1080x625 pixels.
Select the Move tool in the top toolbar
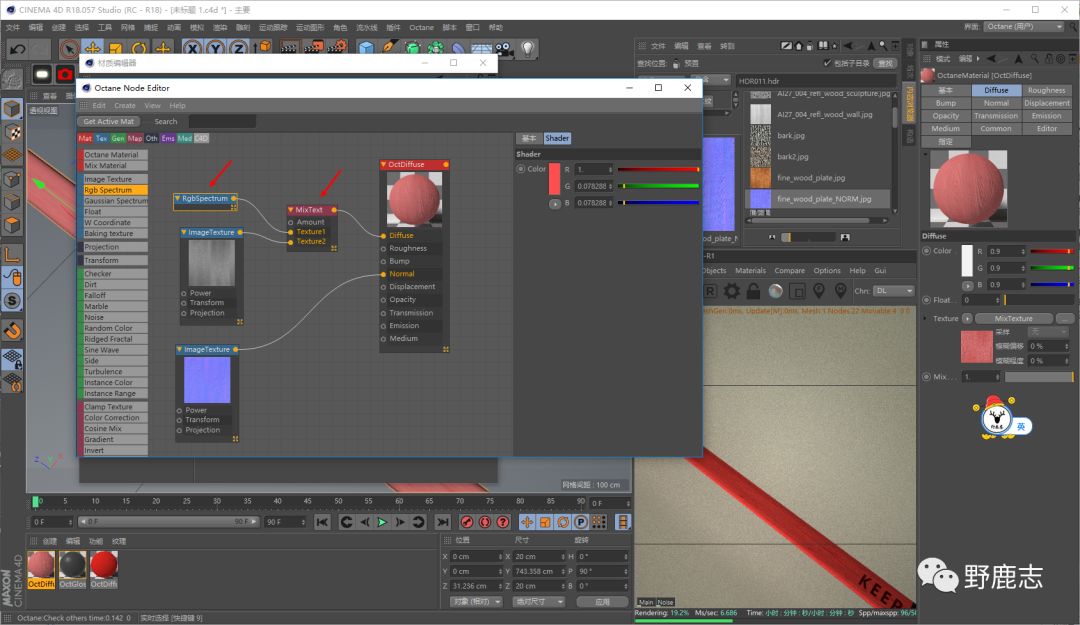[x=92, y=48]
